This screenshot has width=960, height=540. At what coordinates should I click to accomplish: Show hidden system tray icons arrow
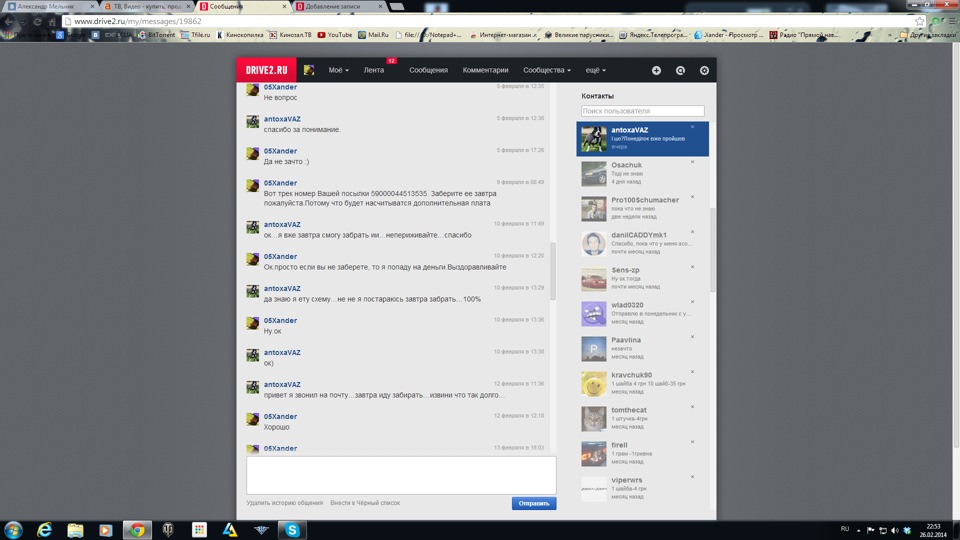pos(858,530)
